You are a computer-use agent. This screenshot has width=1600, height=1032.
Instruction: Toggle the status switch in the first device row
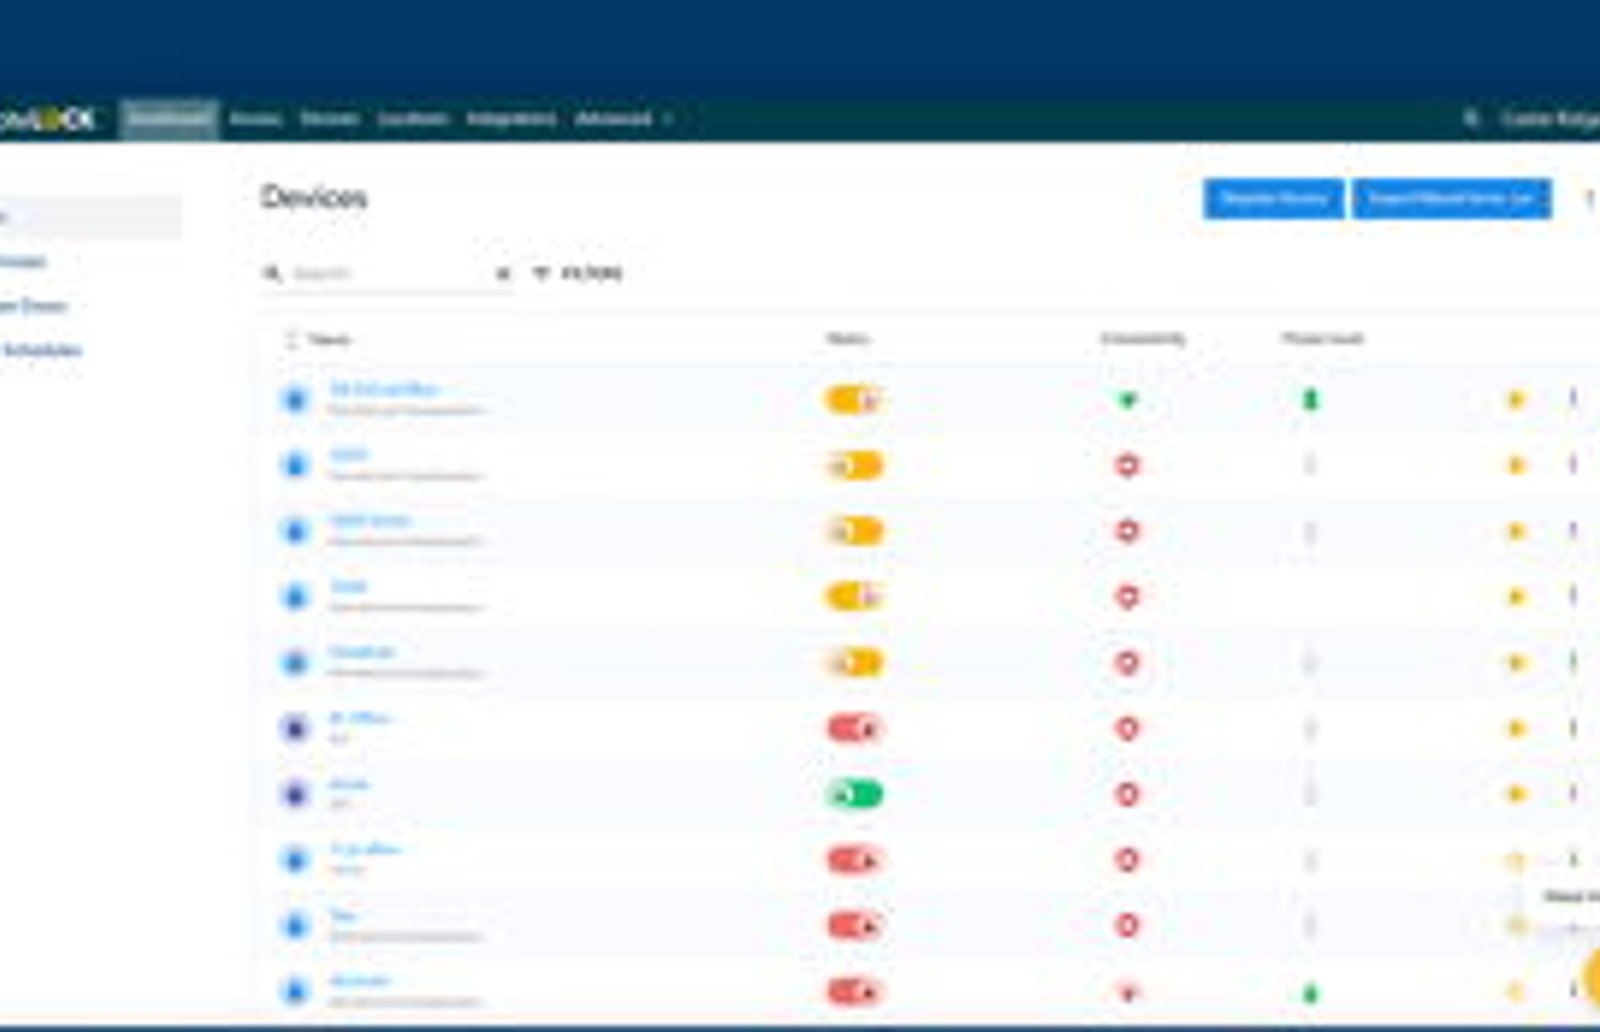point(853,400)
